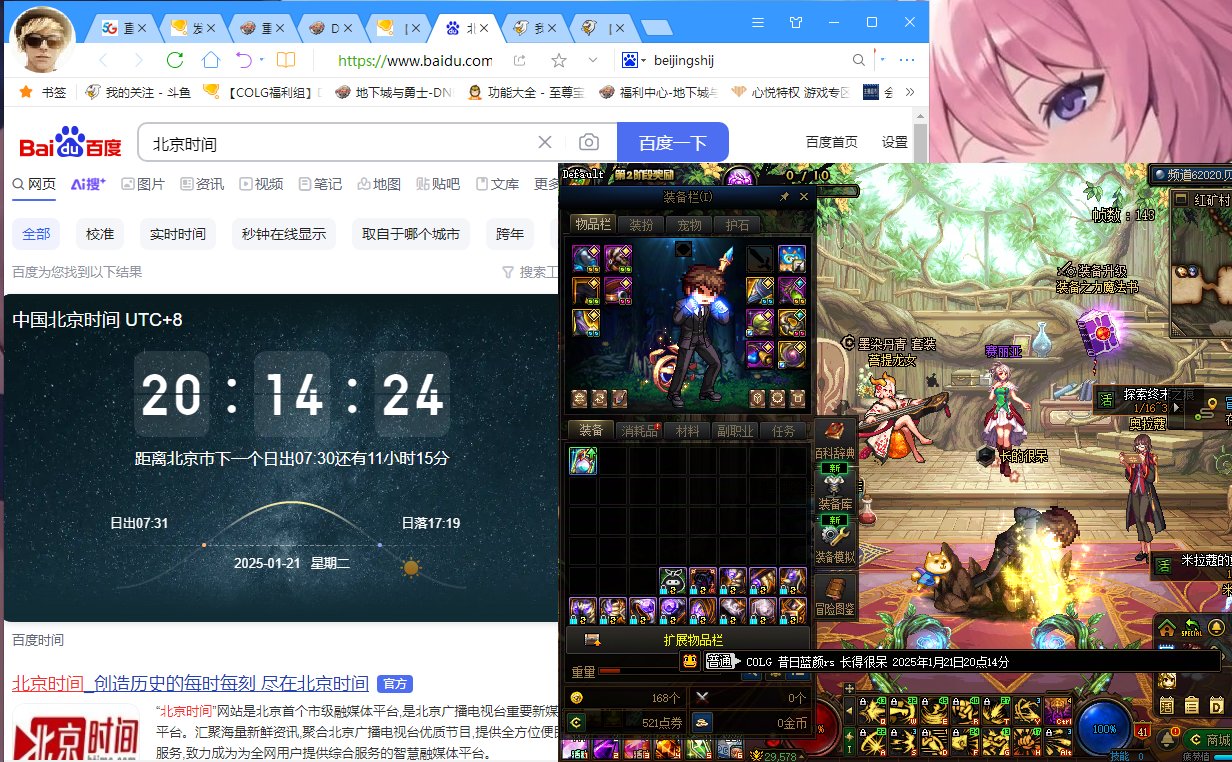Close the 装备栏 equipment panel
Viewport: 1232px width, 762px height.
pos(804,197)
